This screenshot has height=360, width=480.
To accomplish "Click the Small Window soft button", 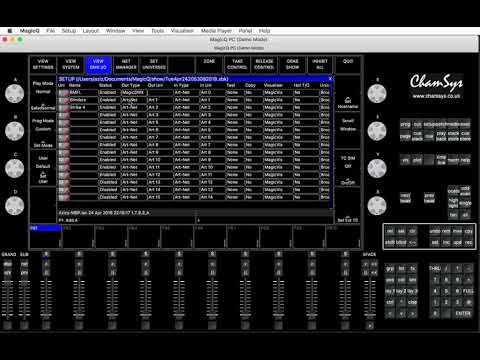I will (348, 125).
